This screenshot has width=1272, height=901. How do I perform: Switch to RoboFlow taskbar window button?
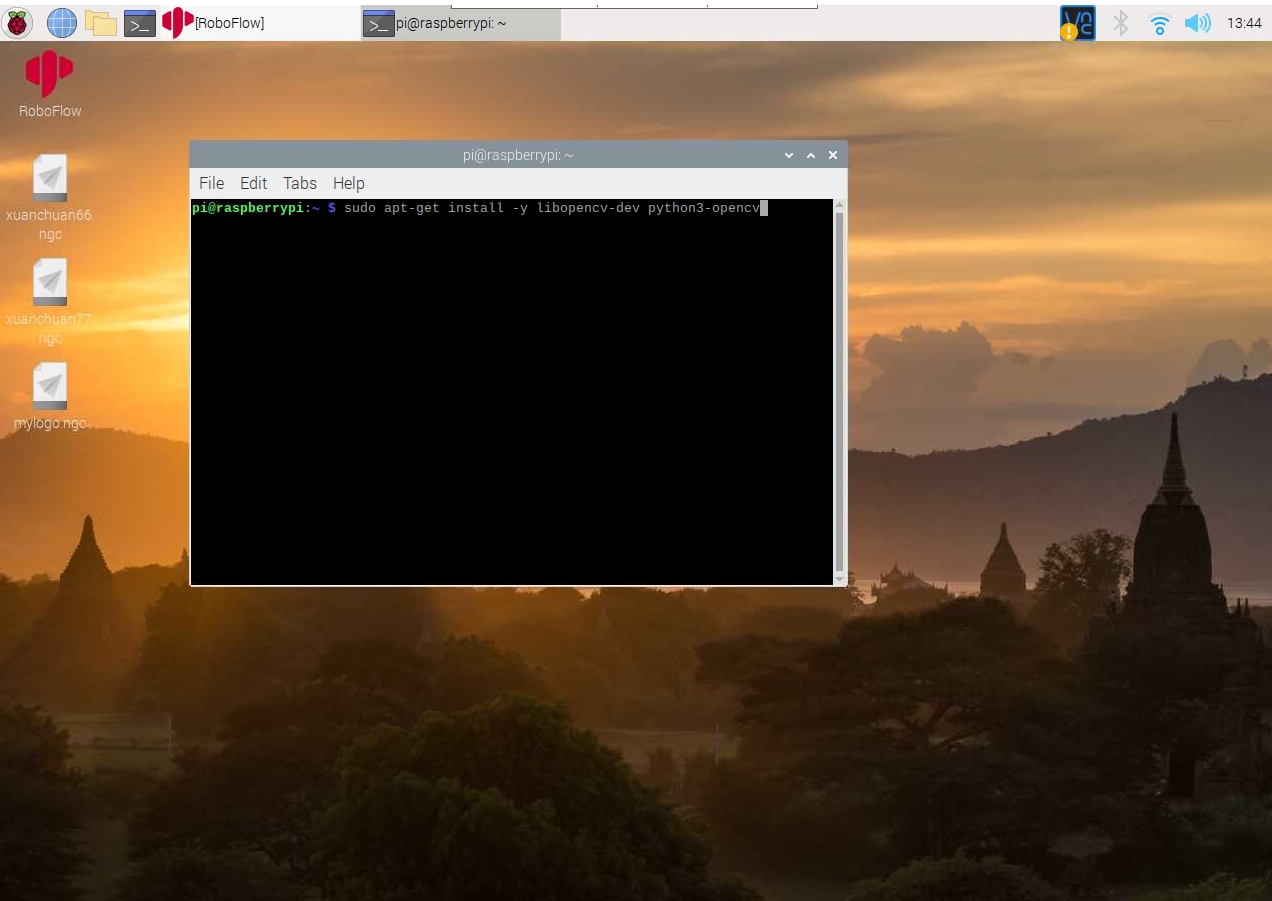click(x=215, y=22)
